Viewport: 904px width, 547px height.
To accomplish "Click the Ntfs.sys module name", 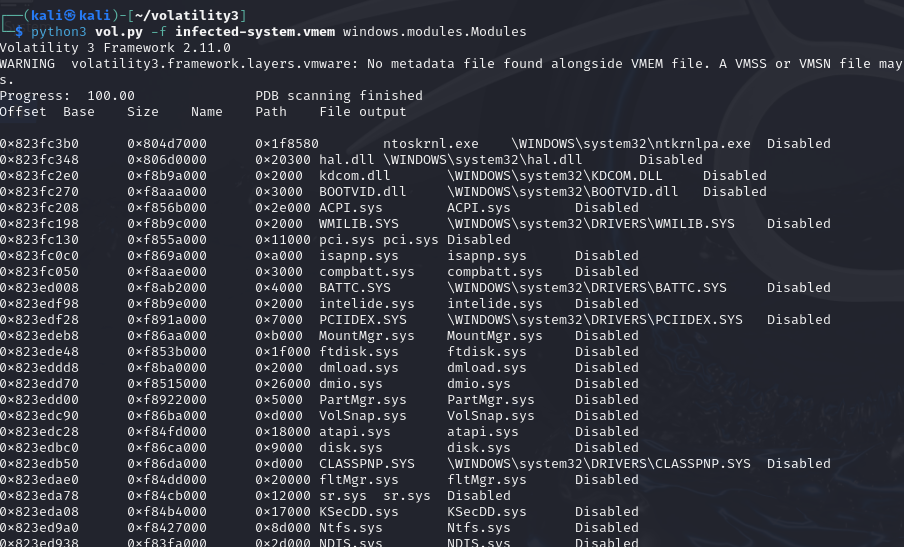I will click(x=351, y=528).
